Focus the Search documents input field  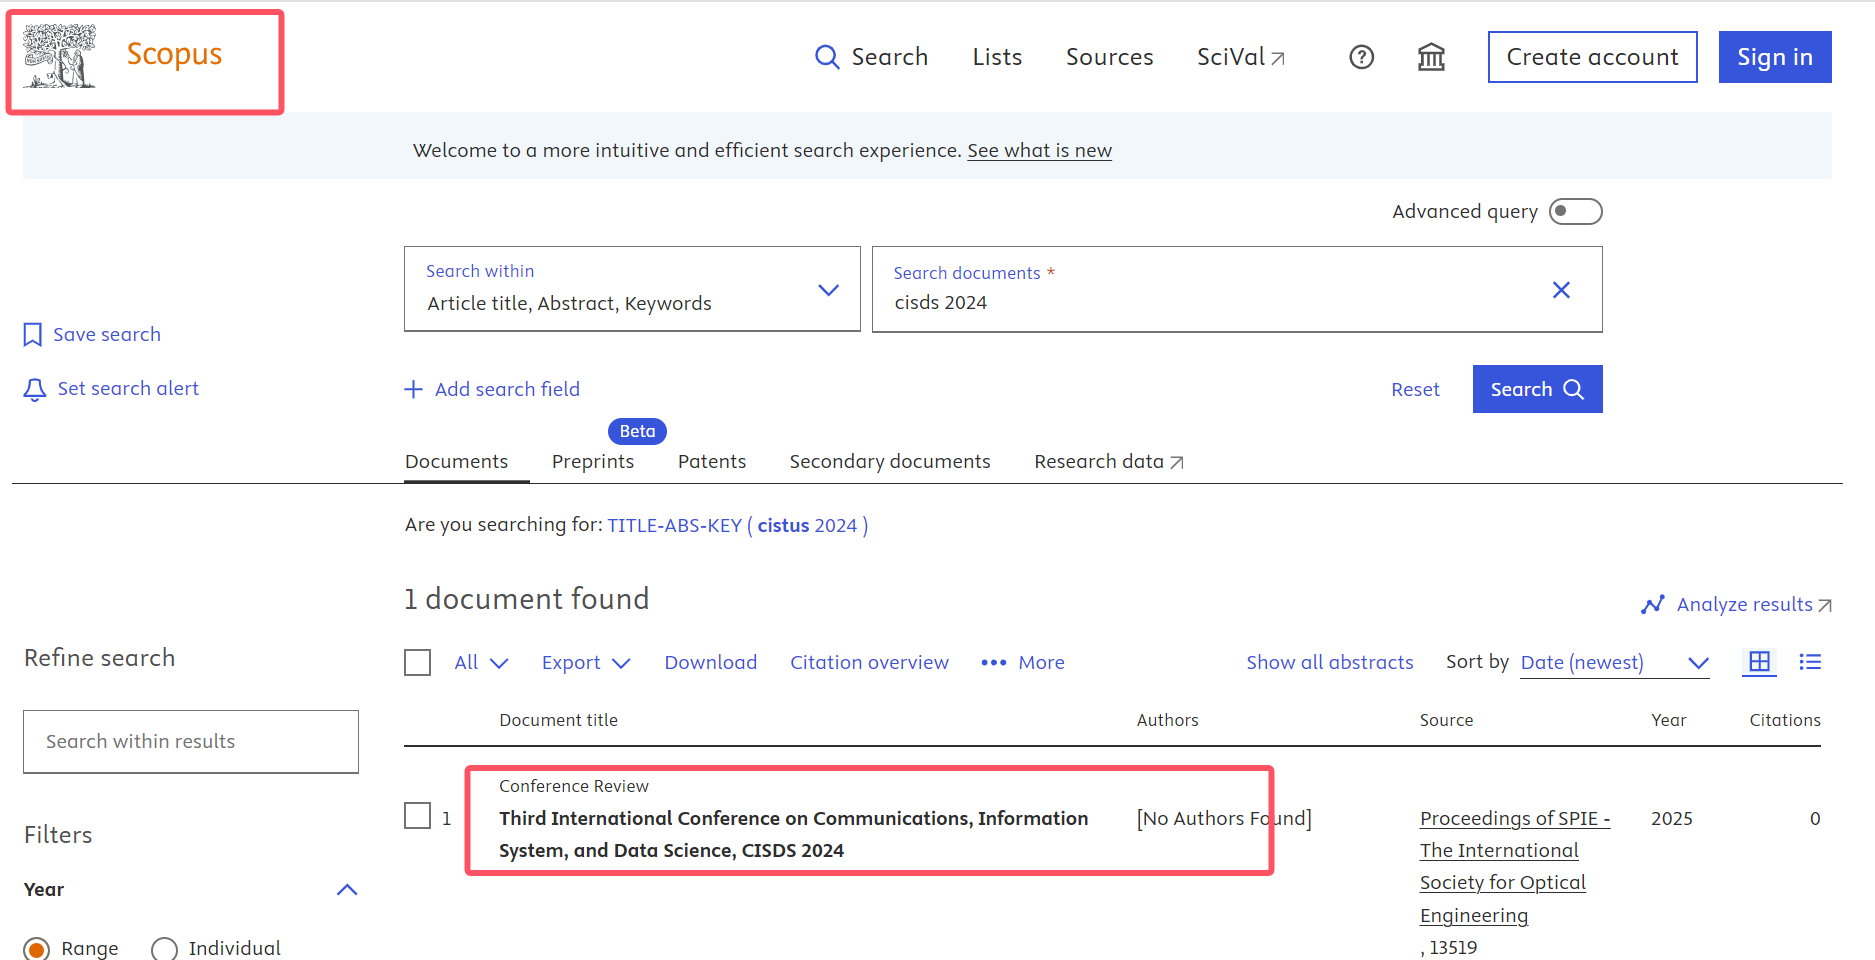pos(1237,289)
